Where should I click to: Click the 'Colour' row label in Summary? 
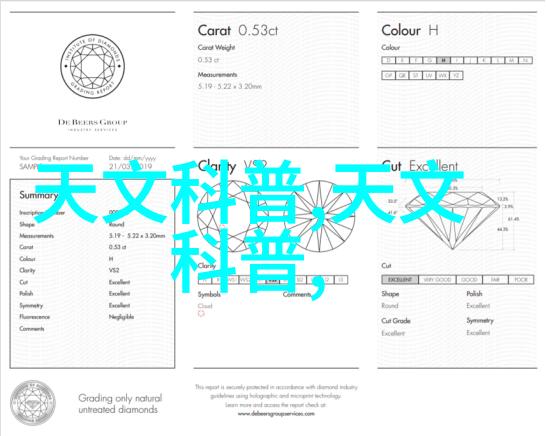(x=27, y=259)
